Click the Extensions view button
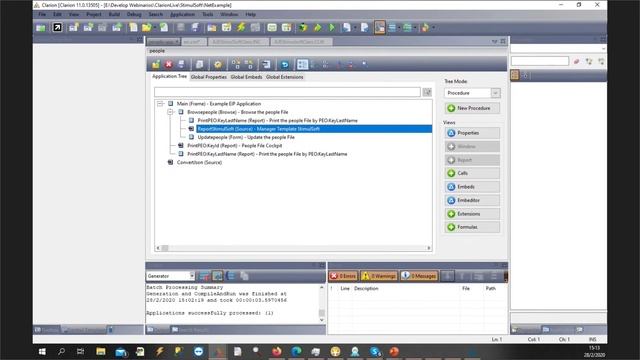The height and width of the screenshot is (360, 640). click(x=472, y=213)
